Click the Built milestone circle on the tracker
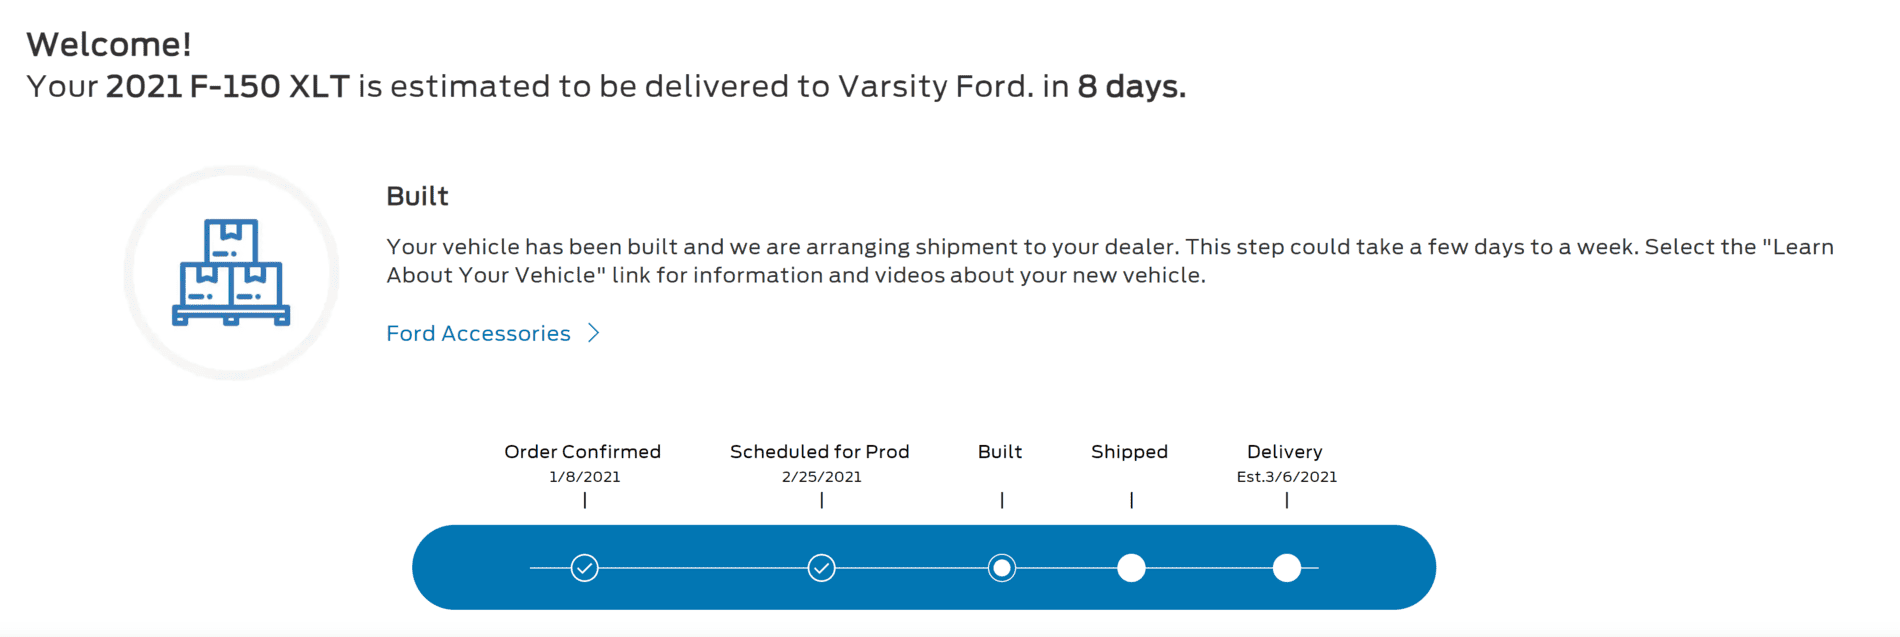 point(1001,567)
